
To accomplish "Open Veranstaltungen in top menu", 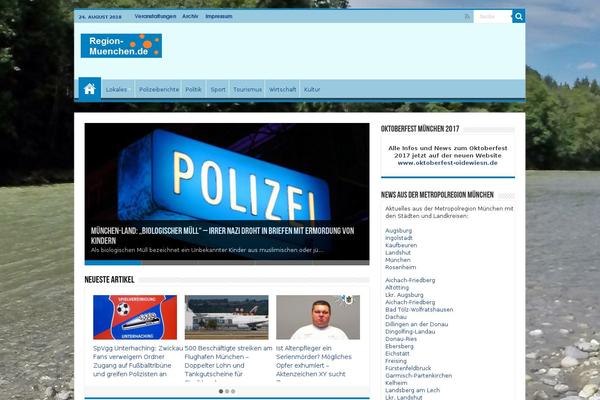I will click(155, 16).
